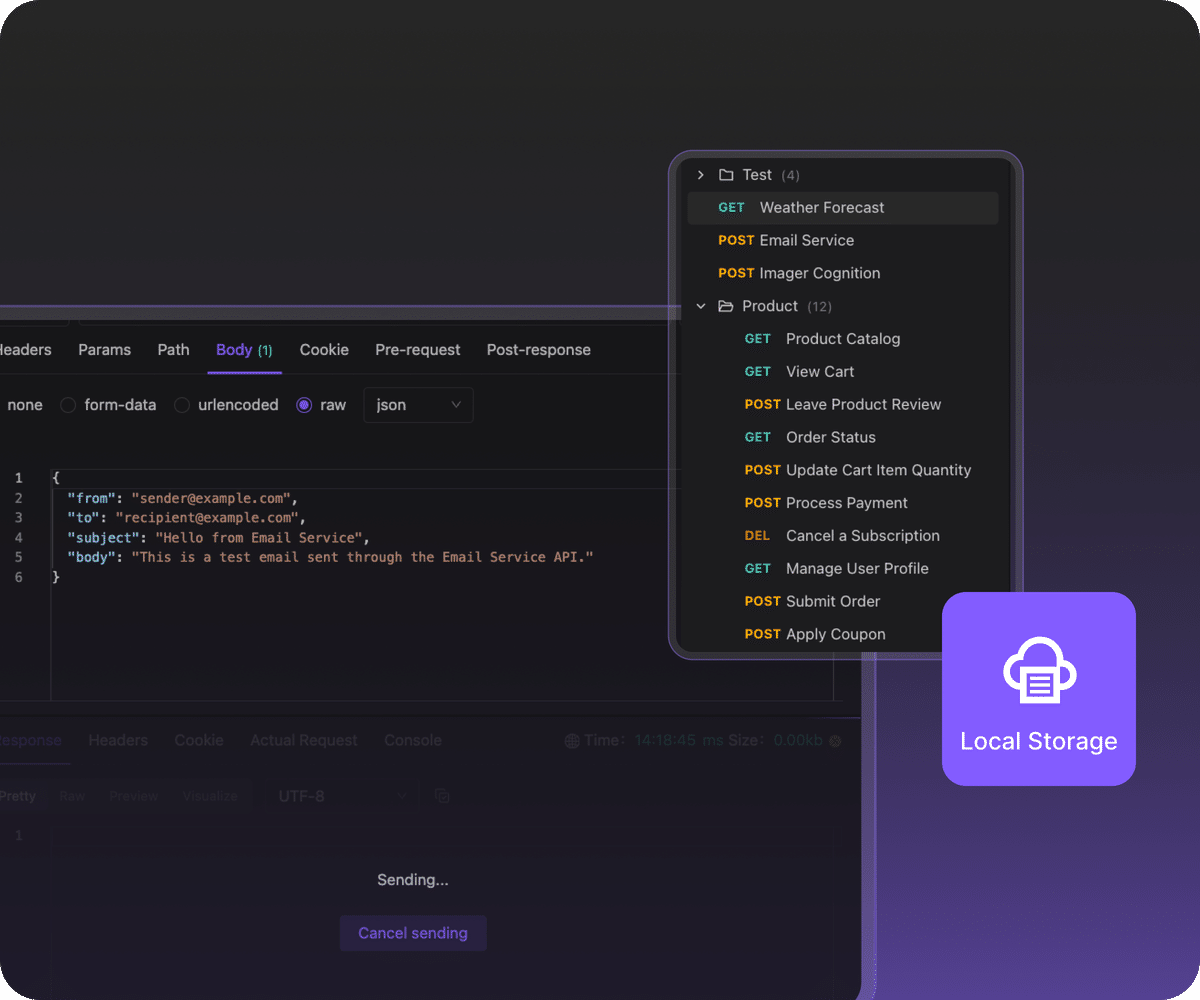This screenshot has width=1200, height=1000.
Task: Expand the Test collection
Action: click(x=700, y=174)
